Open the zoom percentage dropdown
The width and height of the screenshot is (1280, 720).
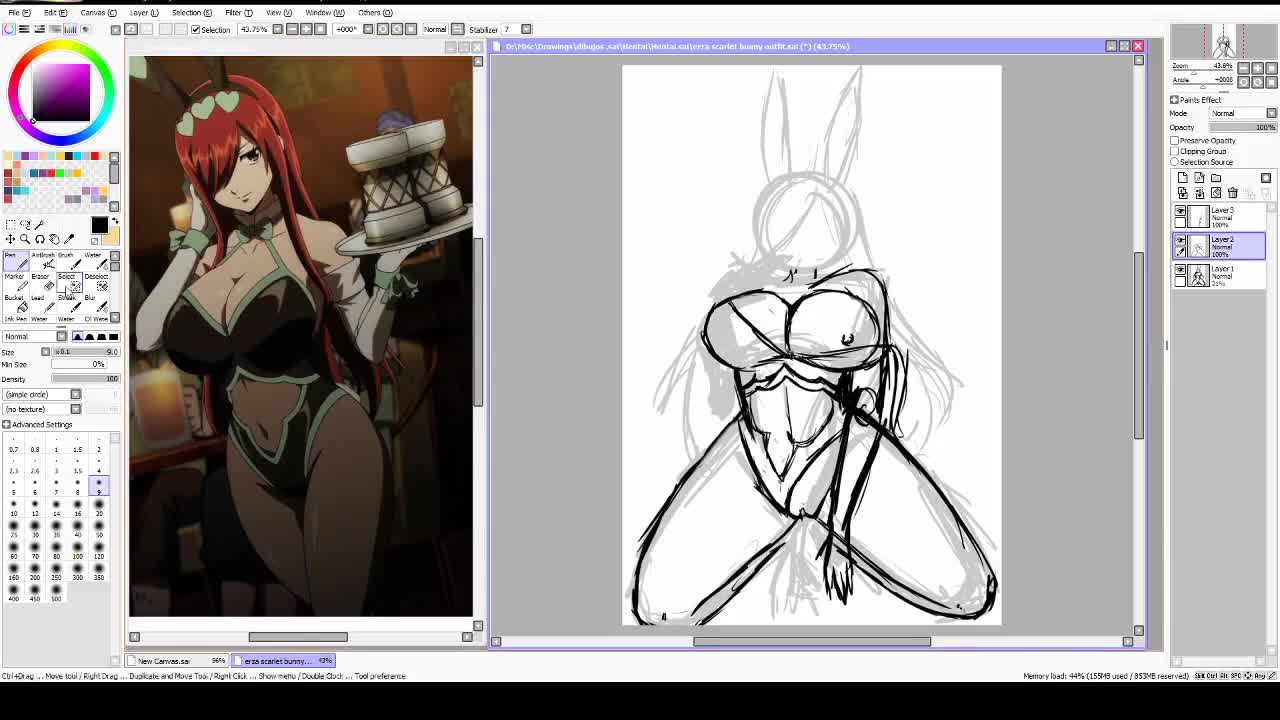[x=277, y=29]
